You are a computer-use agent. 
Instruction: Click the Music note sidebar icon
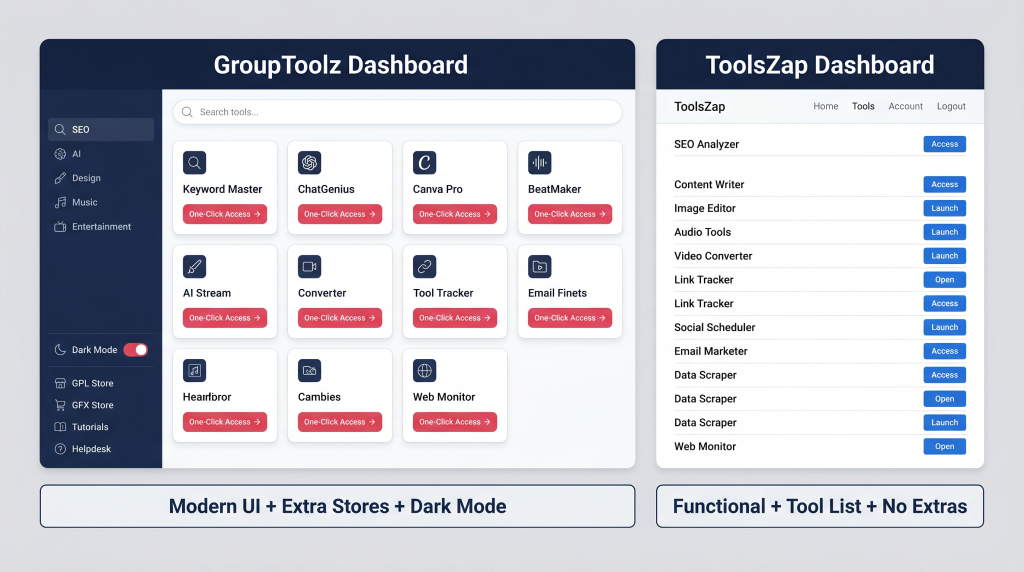pyautogui.click(x=60, y=202)
